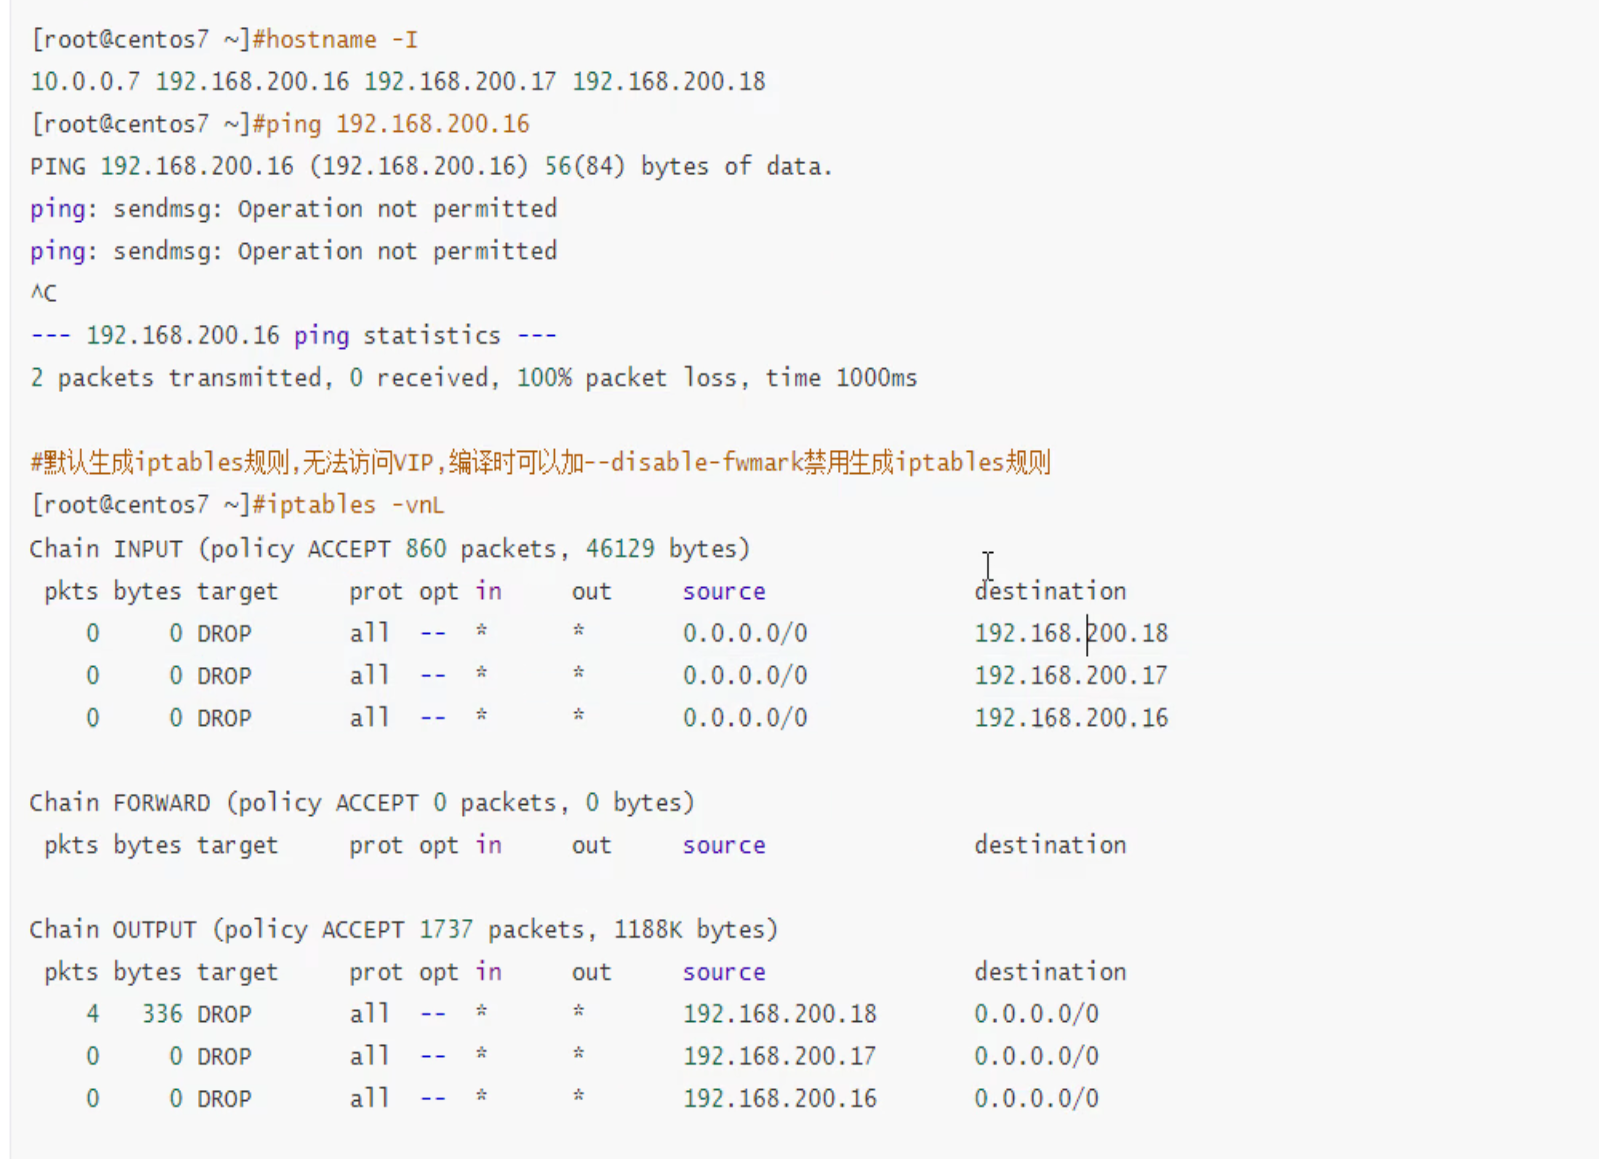This screenshot has width=1599, height=1159.
Task: Click the "336" bytes value in OUTPUT chain
Action: click(162, 1014)
